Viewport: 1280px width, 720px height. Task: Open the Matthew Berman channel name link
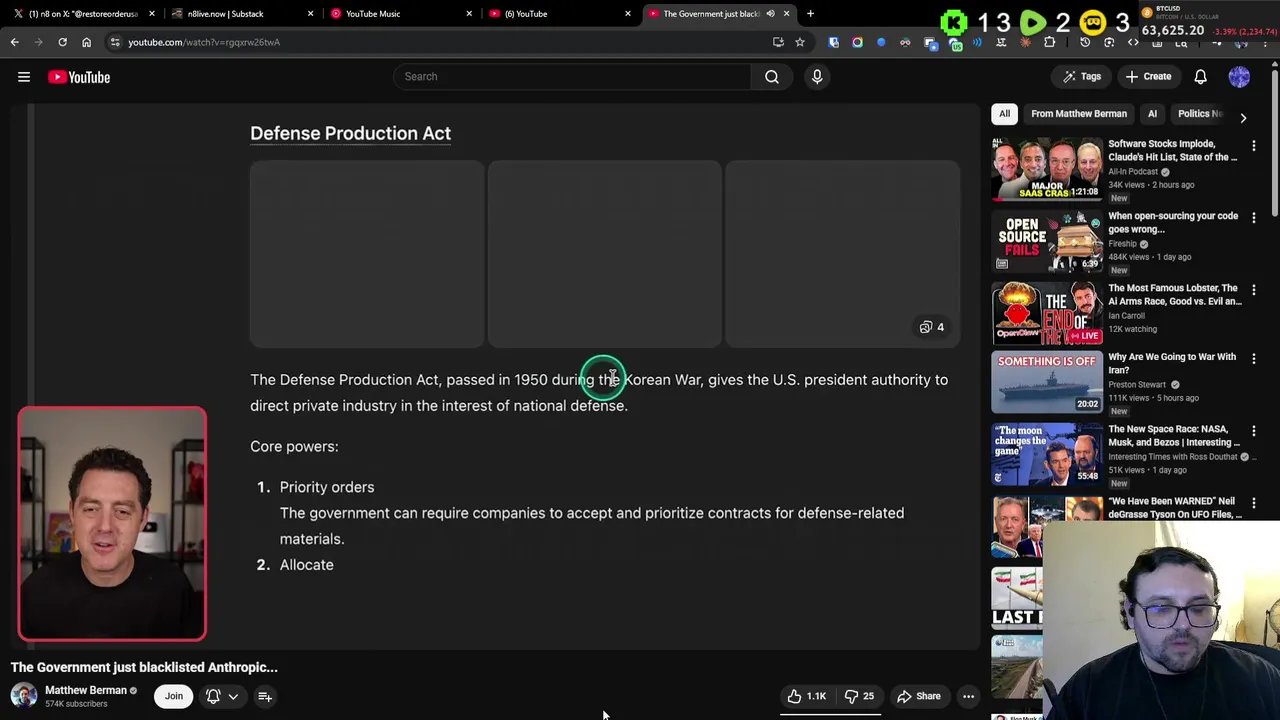pos(86,690)
